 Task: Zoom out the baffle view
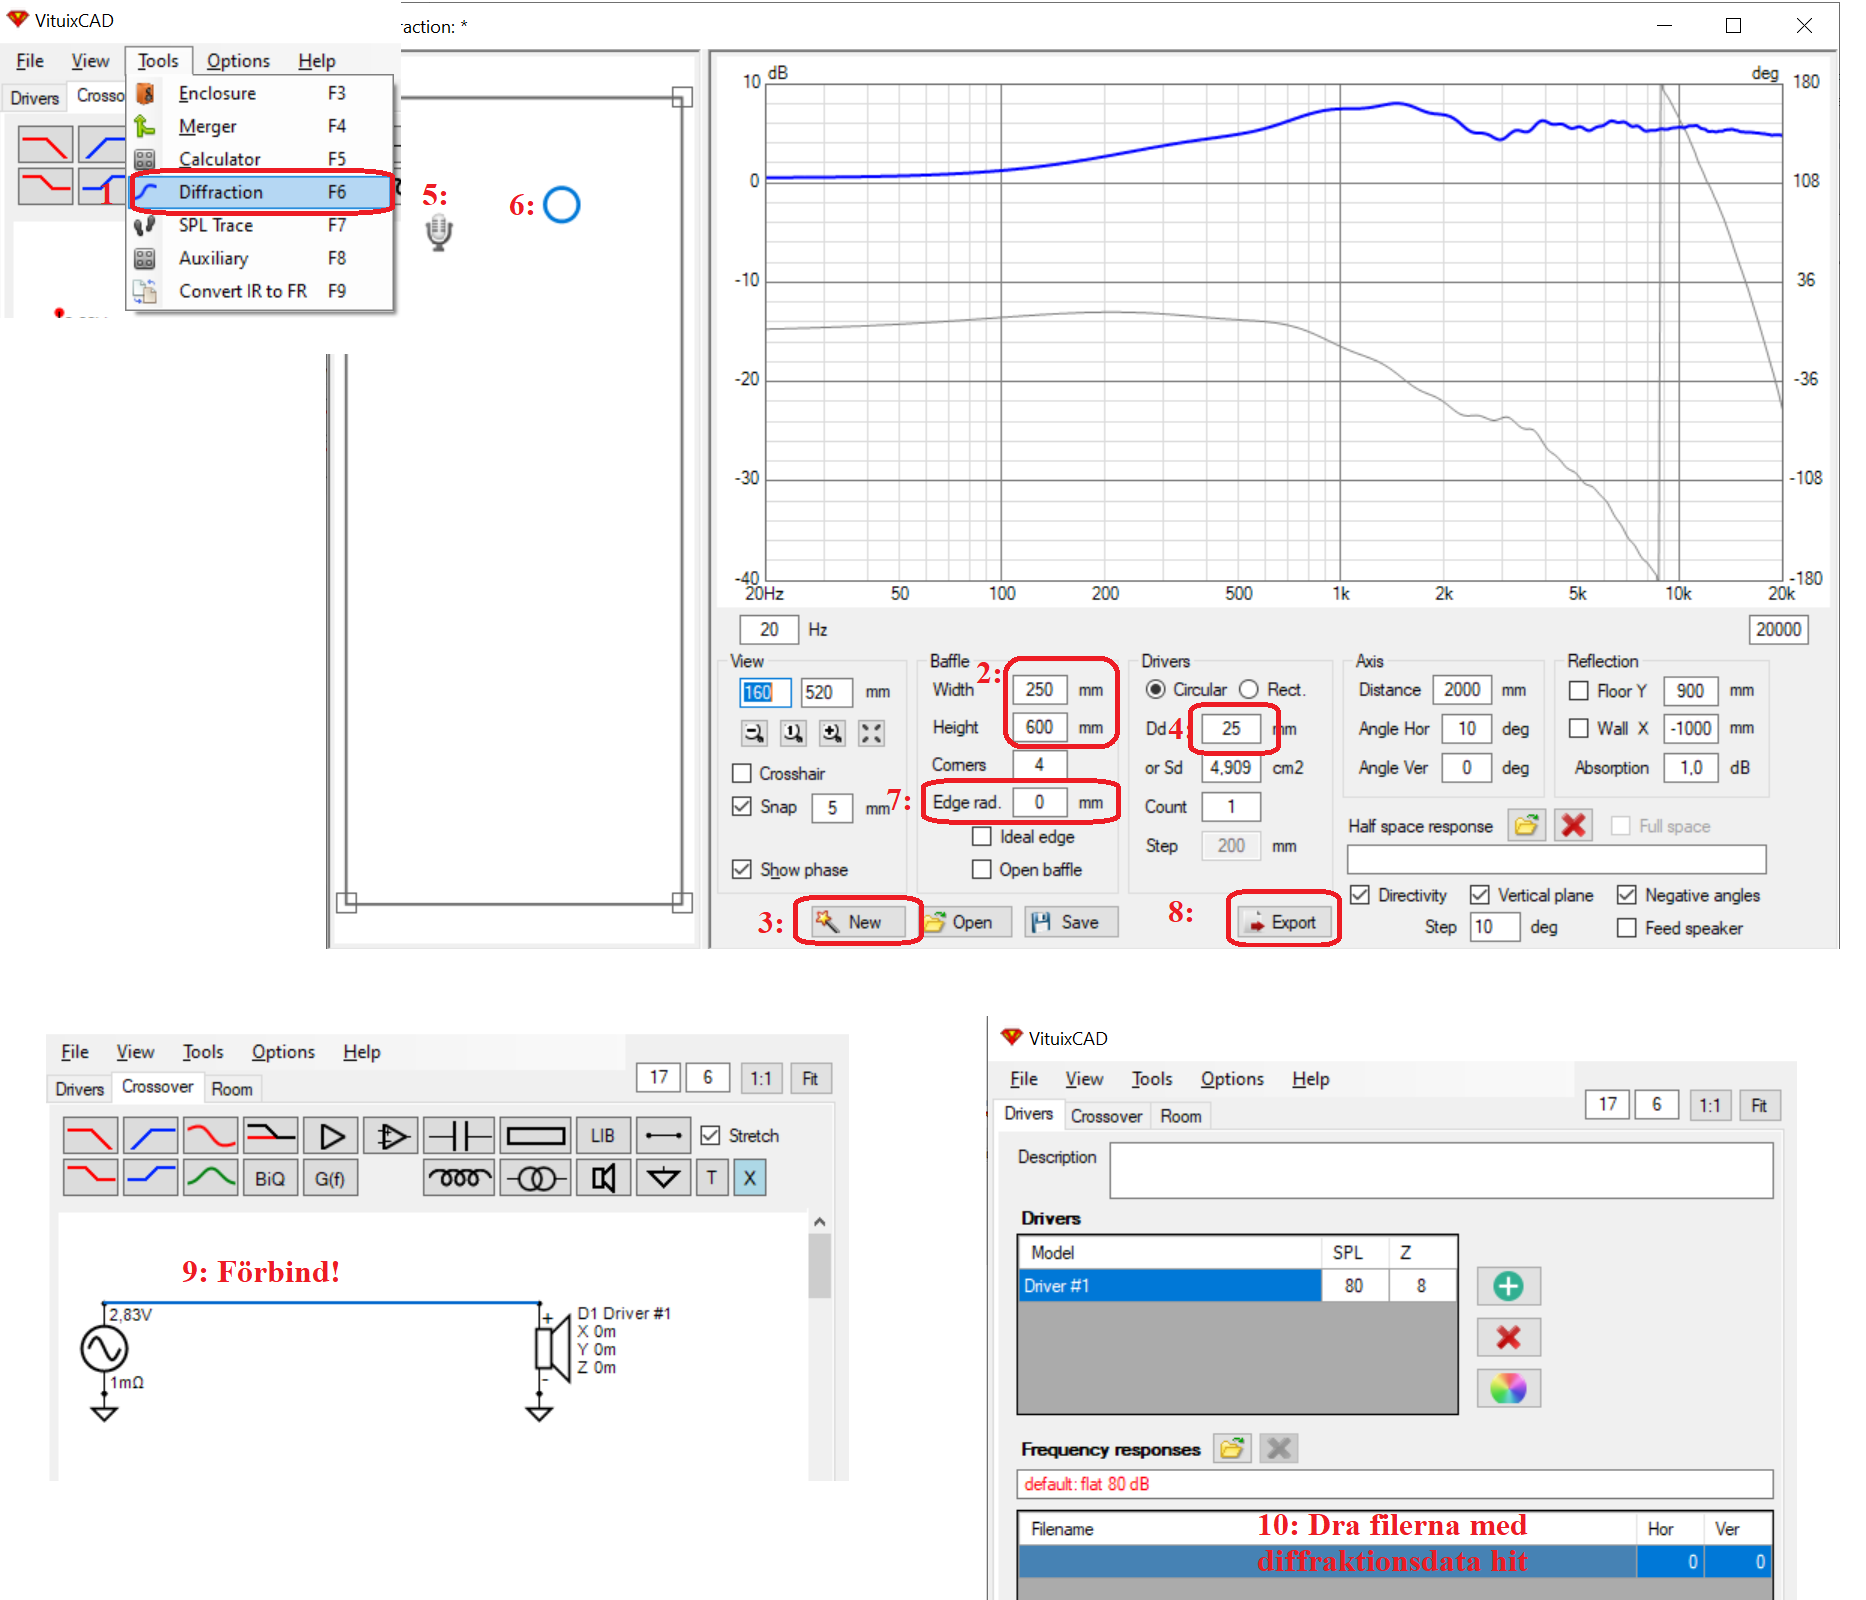754,733
